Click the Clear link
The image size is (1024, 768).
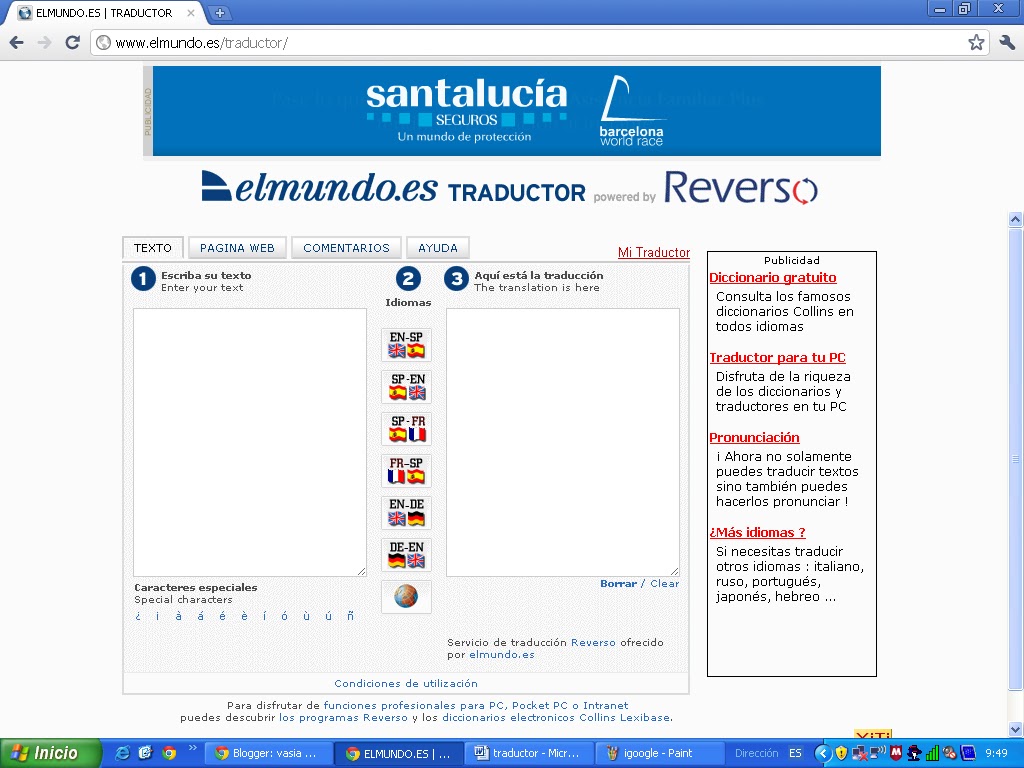[x=664, y=584]
